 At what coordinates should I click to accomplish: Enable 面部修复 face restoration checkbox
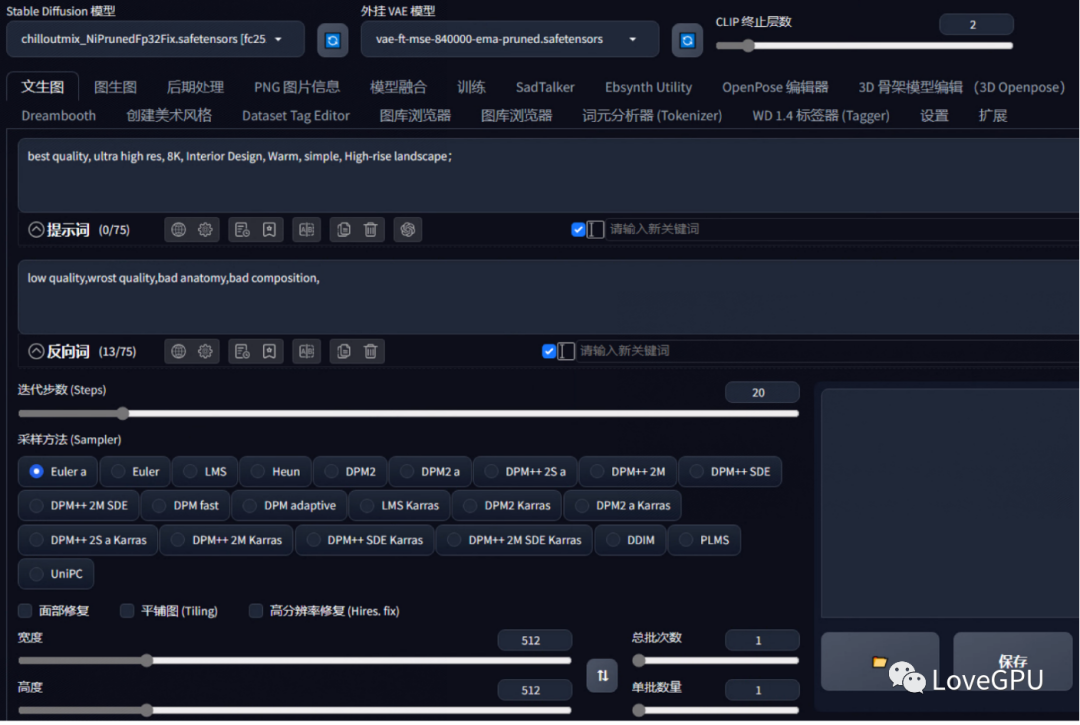(x=25, y=611)
